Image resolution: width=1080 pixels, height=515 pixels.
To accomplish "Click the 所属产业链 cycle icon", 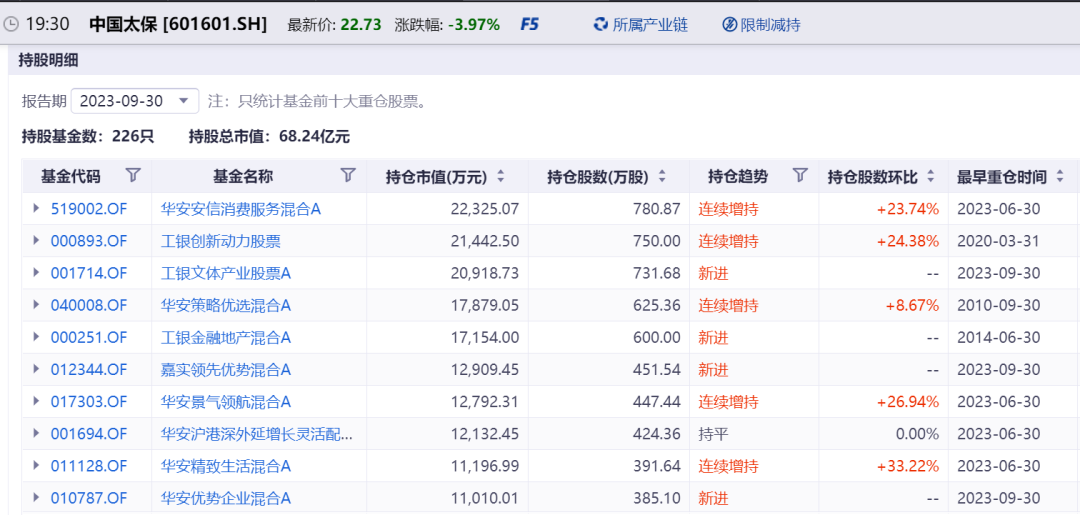I will (x=601, y=25).
